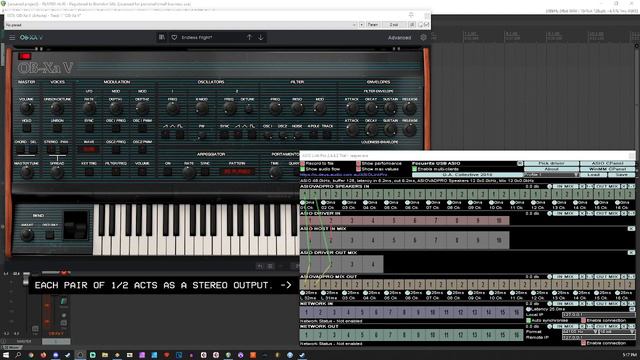Open the OB-Xa V preset library browser icon
This screenshot has height=360, width=640.
[162, 38]
